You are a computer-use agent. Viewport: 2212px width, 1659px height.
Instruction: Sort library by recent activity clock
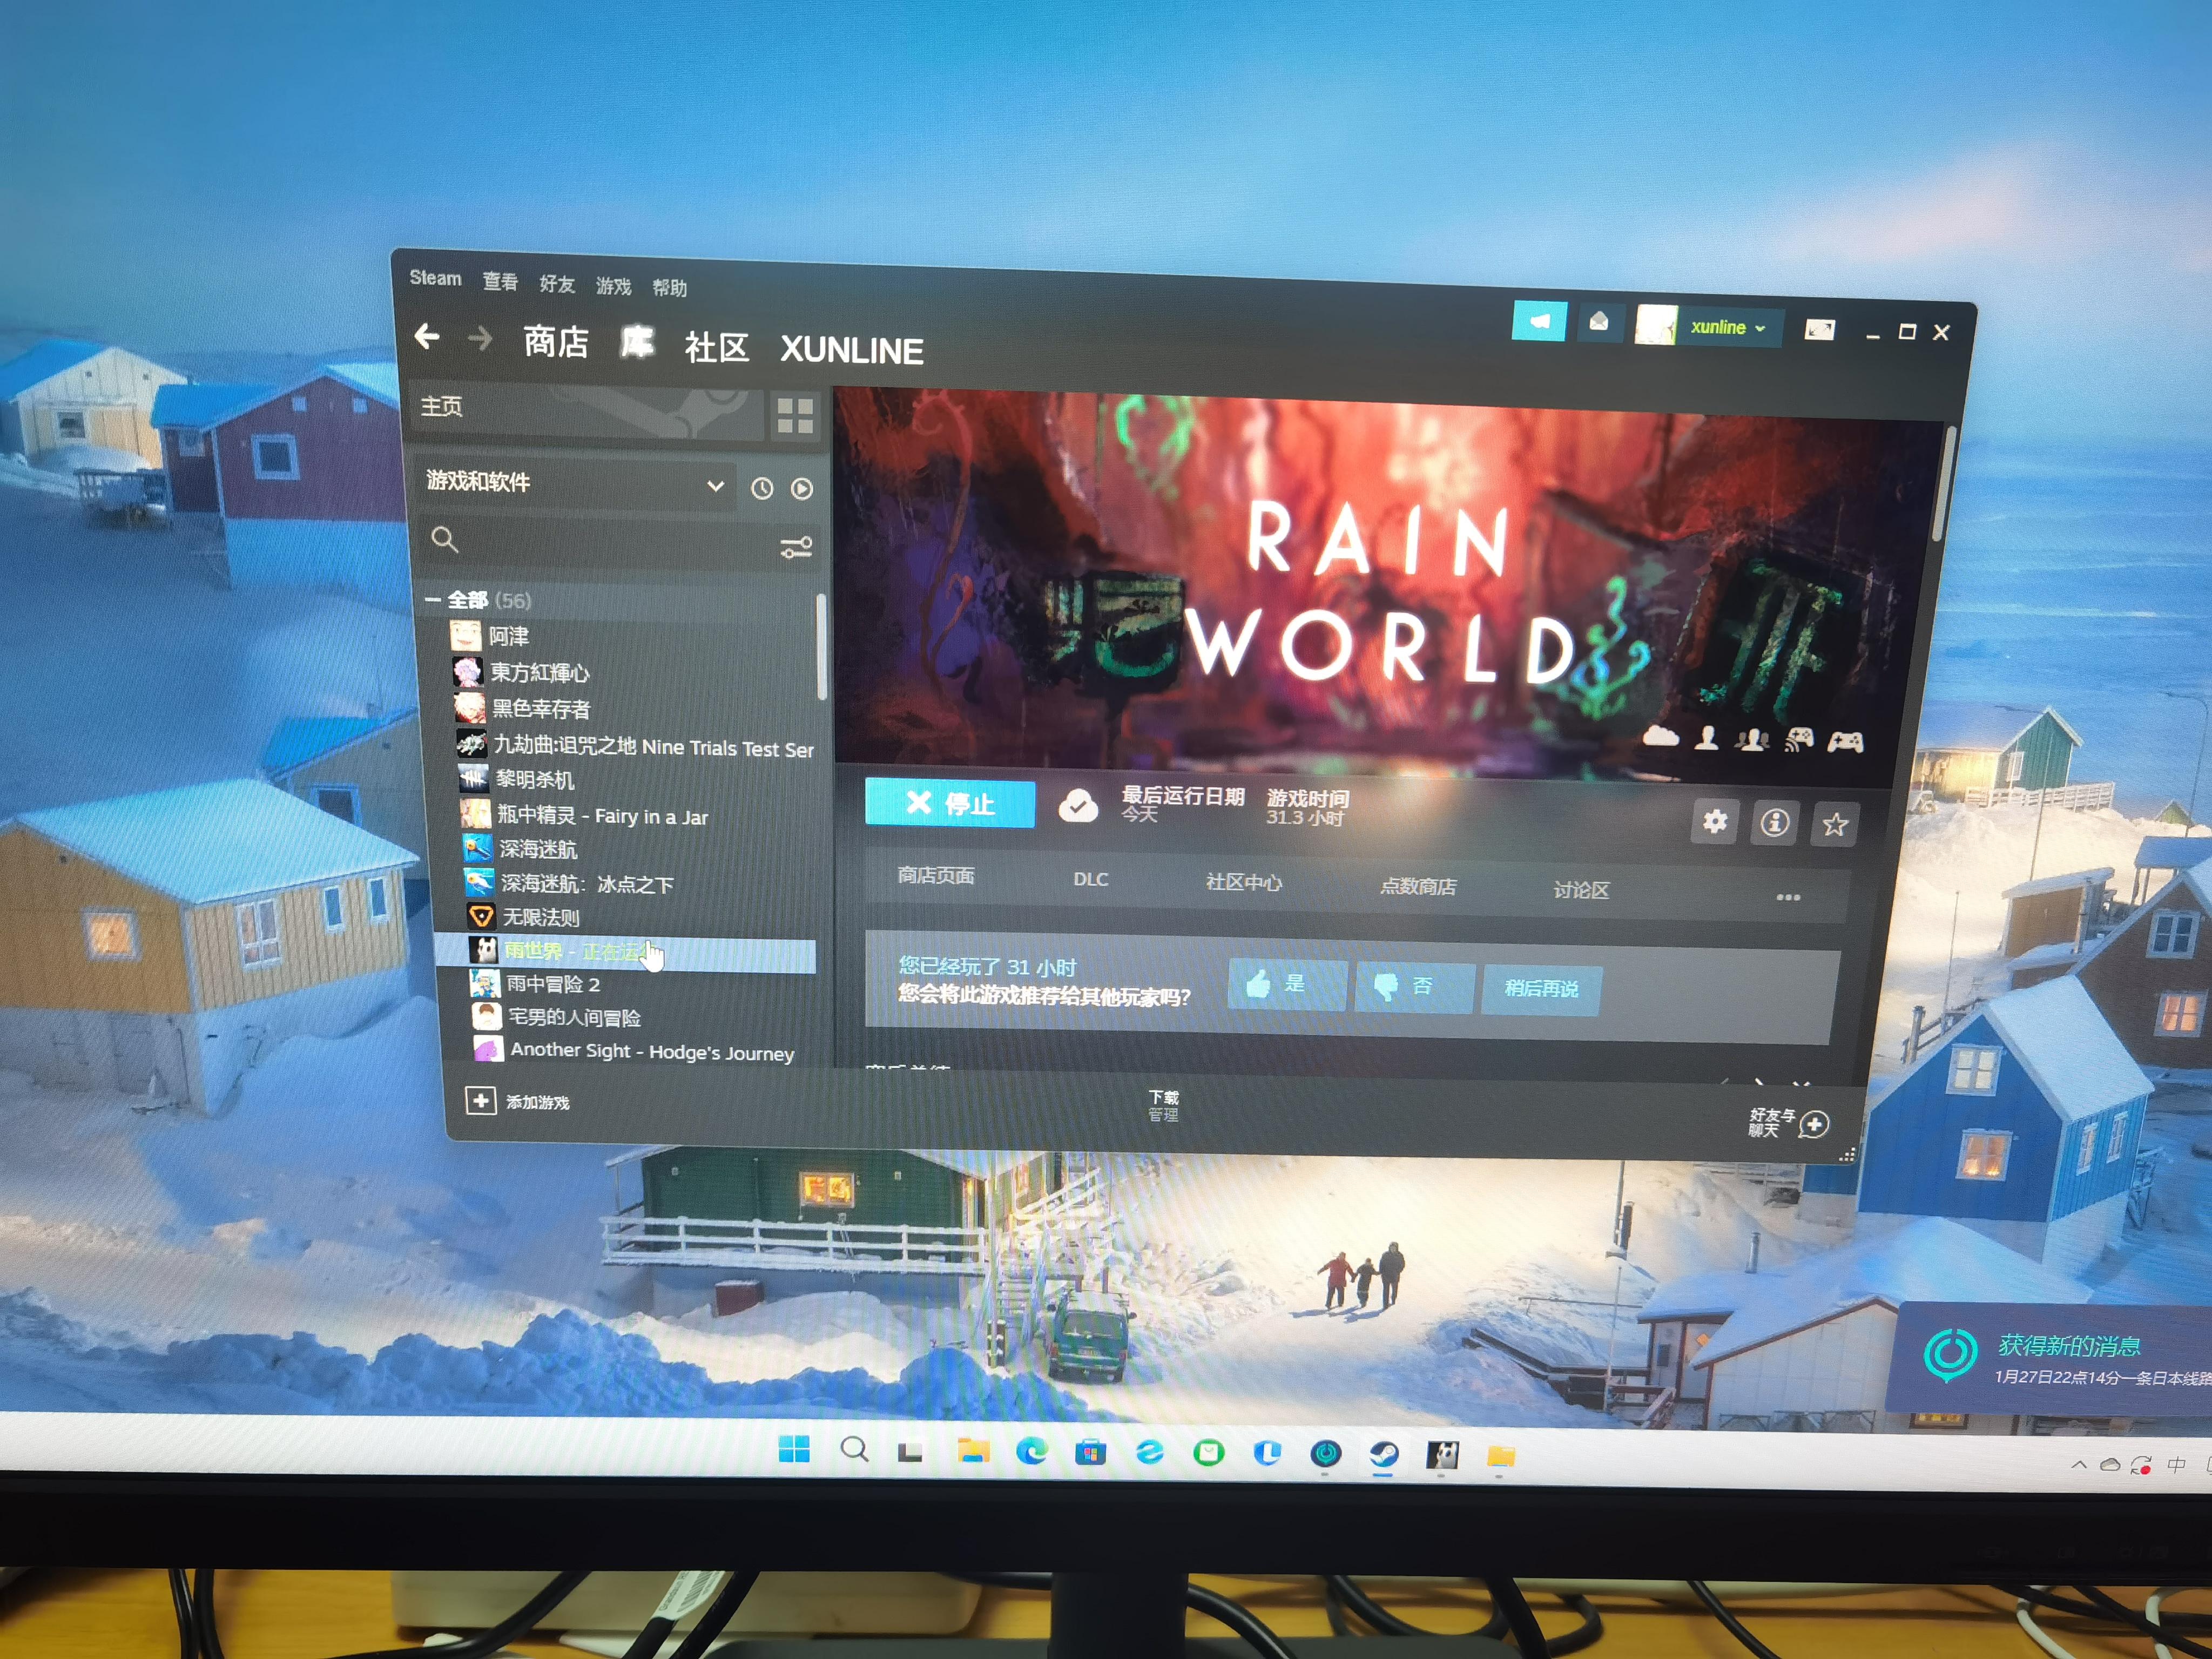[x=762, y=488]
